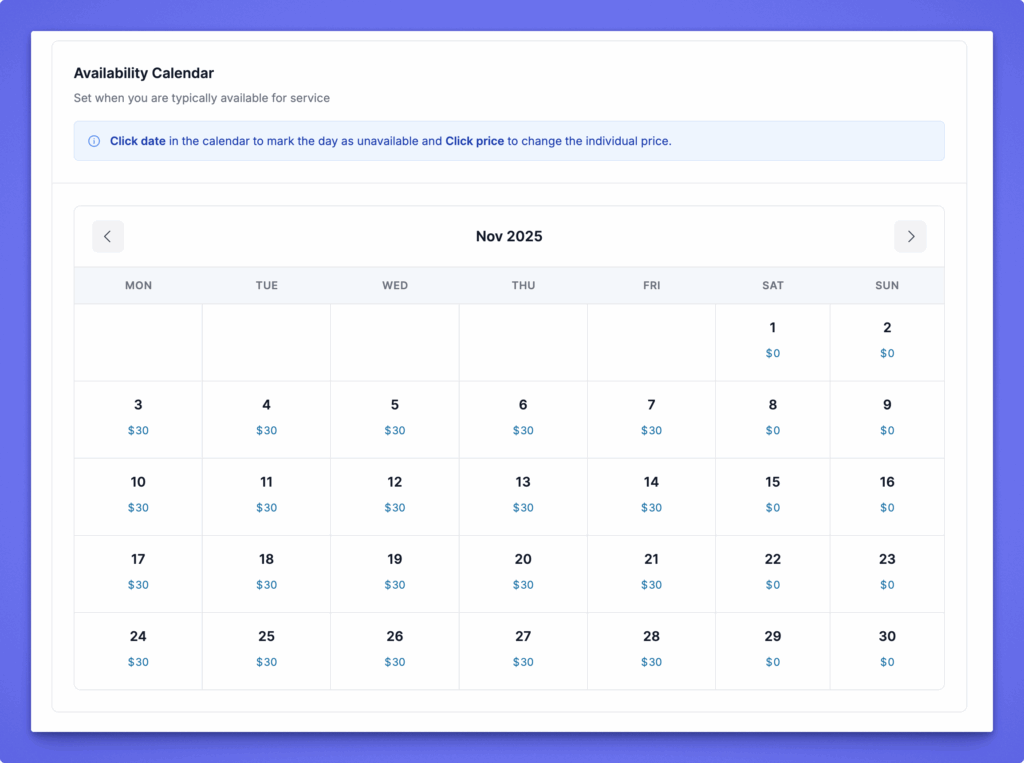The image size is (1024, 763).
Task: Toggle availability for date 1
Action: [772, 327]
